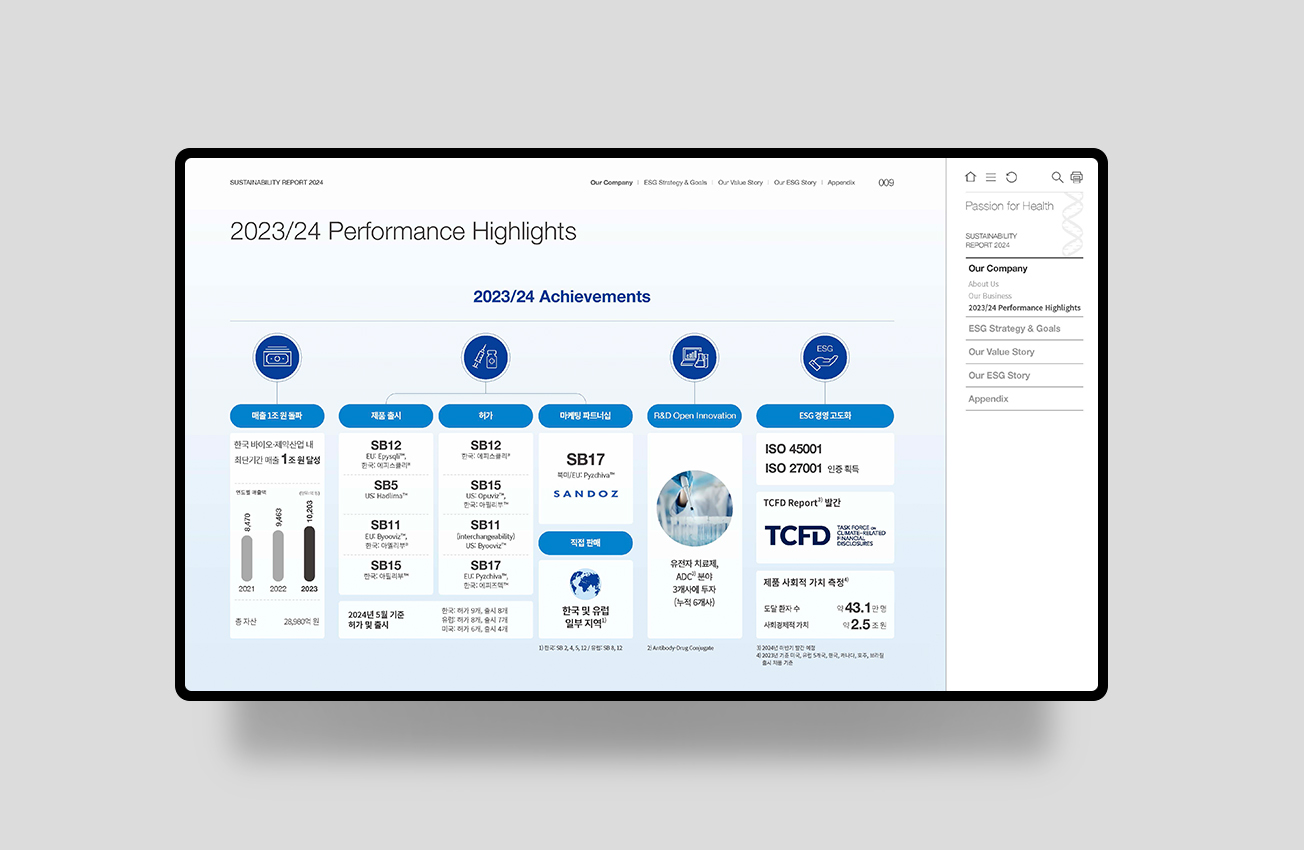The width and height of the screenshot is (1304, 850).
Task: Click 'SB17' in marketing partnership card
Action: pos(586,460)
